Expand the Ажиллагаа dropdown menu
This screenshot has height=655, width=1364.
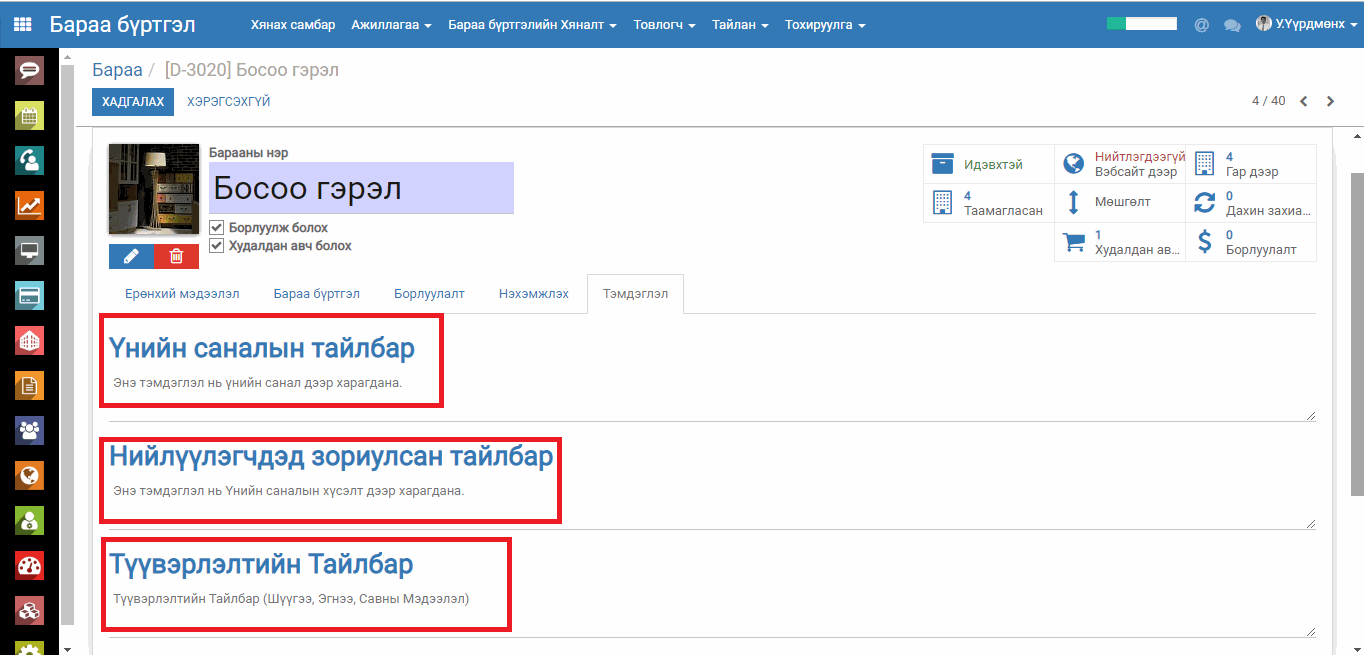(391, 25)
